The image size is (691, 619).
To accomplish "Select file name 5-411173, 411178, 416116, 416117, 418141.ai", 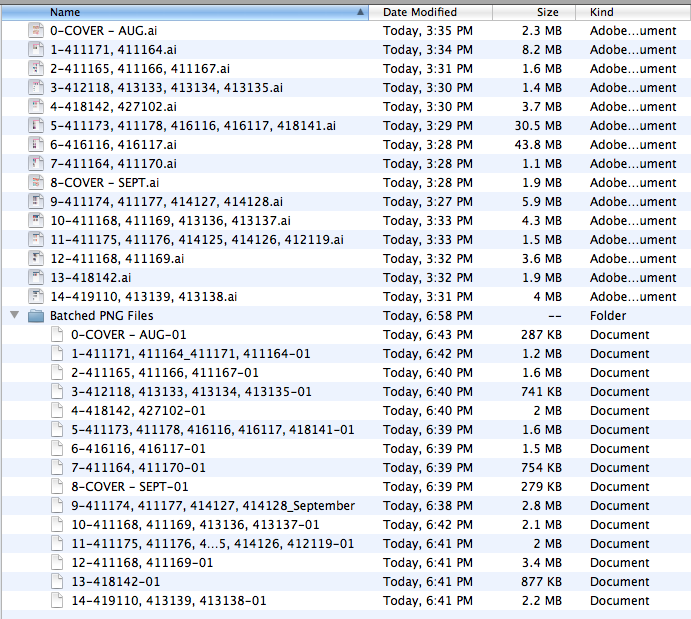I will coord(193,126).
